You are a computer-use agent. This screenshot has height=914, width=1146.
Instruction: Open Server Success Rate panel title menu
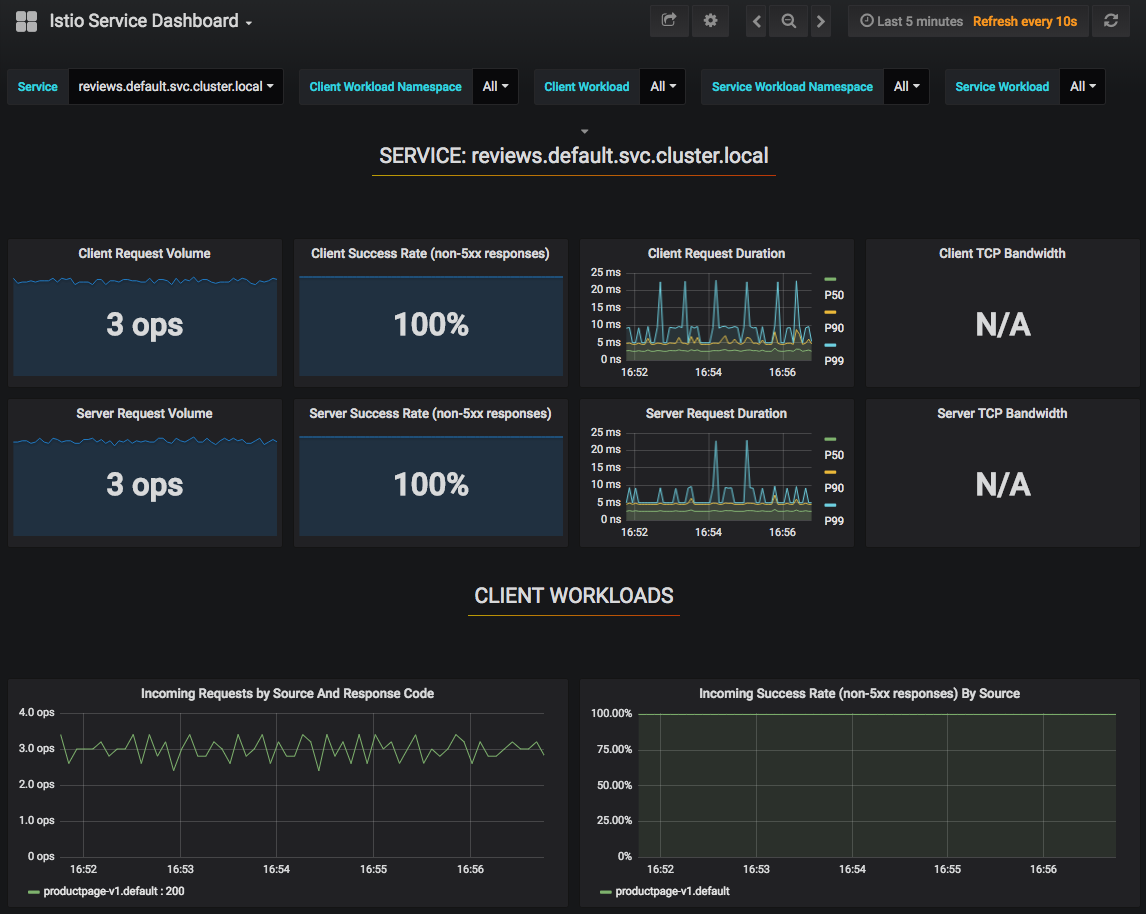430,413
